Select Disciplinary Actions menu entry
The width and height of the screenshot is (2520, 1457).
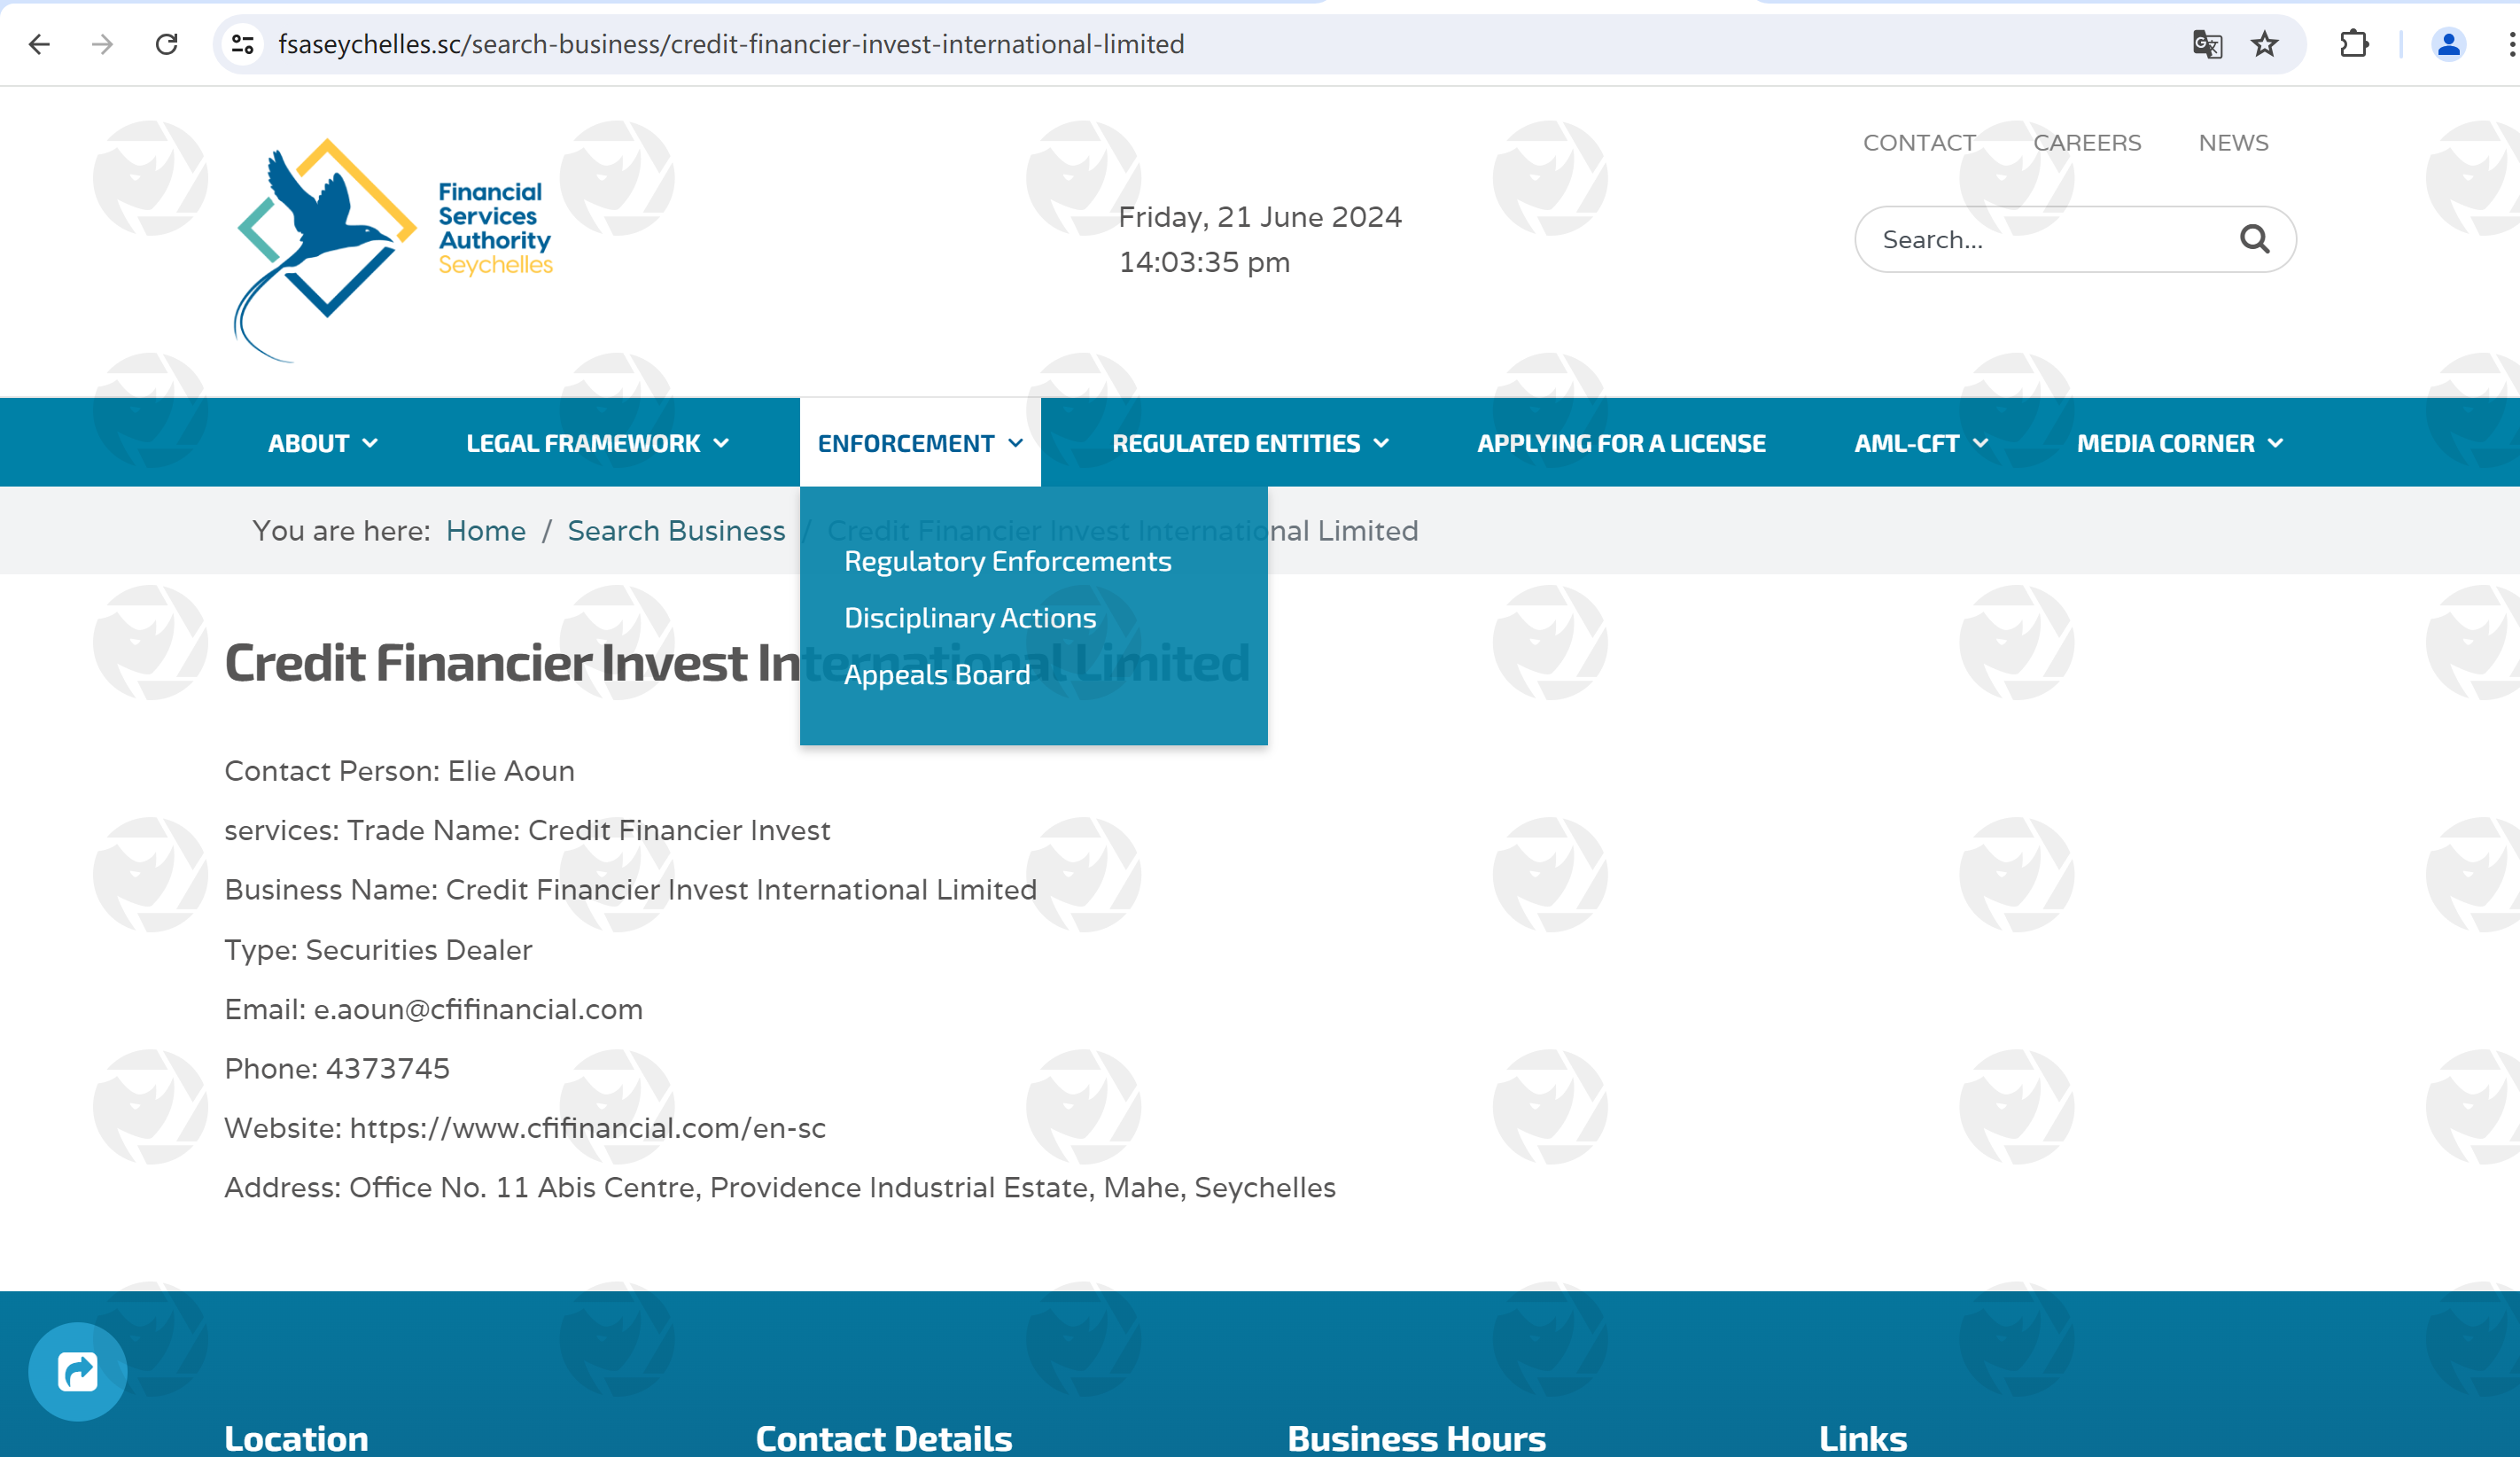point(969,618)
